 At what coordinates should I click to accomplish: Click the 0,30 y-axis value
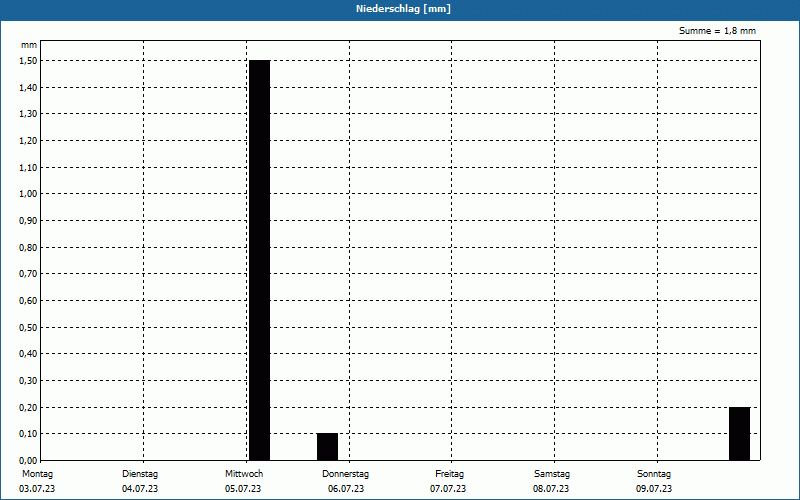[x=28, y=381]
